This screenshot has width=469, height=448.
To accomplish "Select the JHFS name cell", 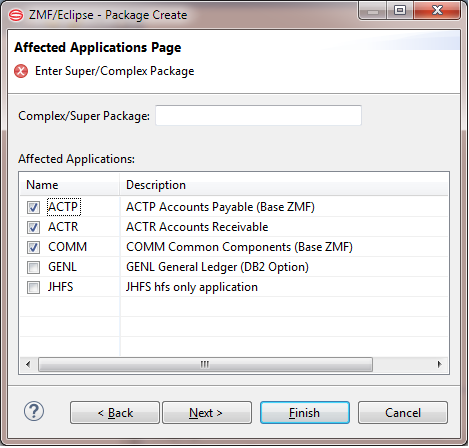I will pos(60,287).
